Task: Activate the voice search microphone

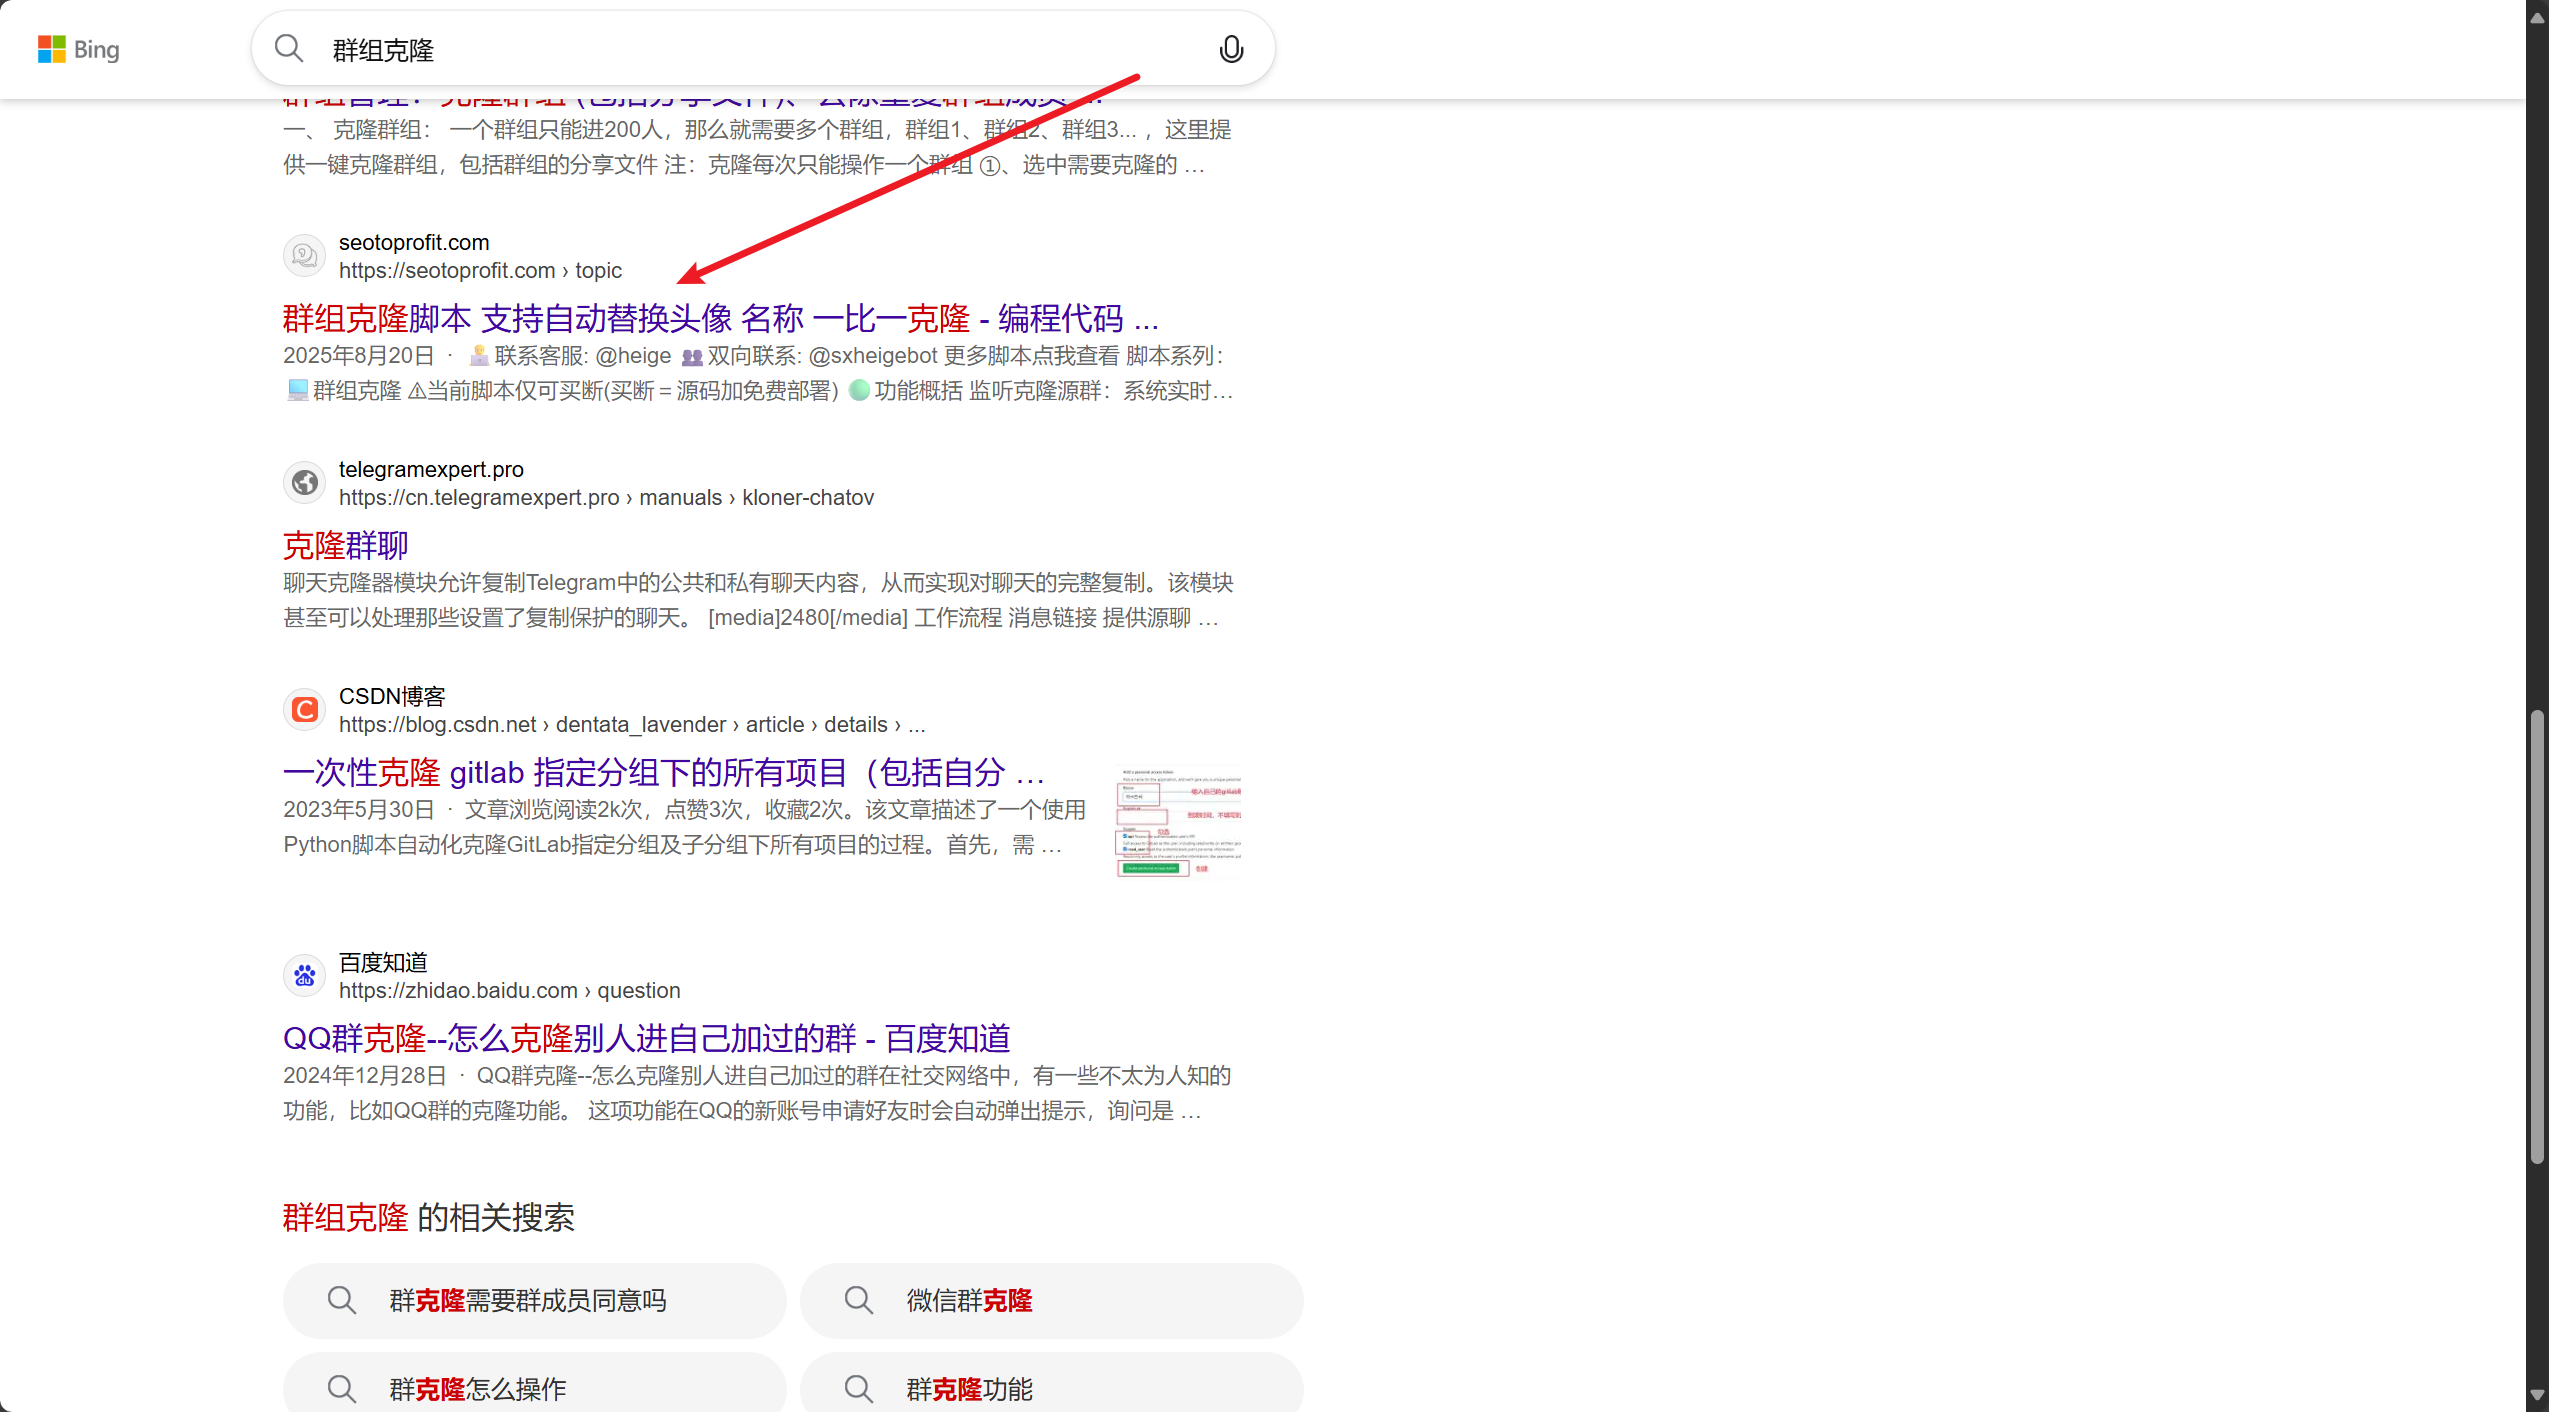Action: [x=1231, y=49]
